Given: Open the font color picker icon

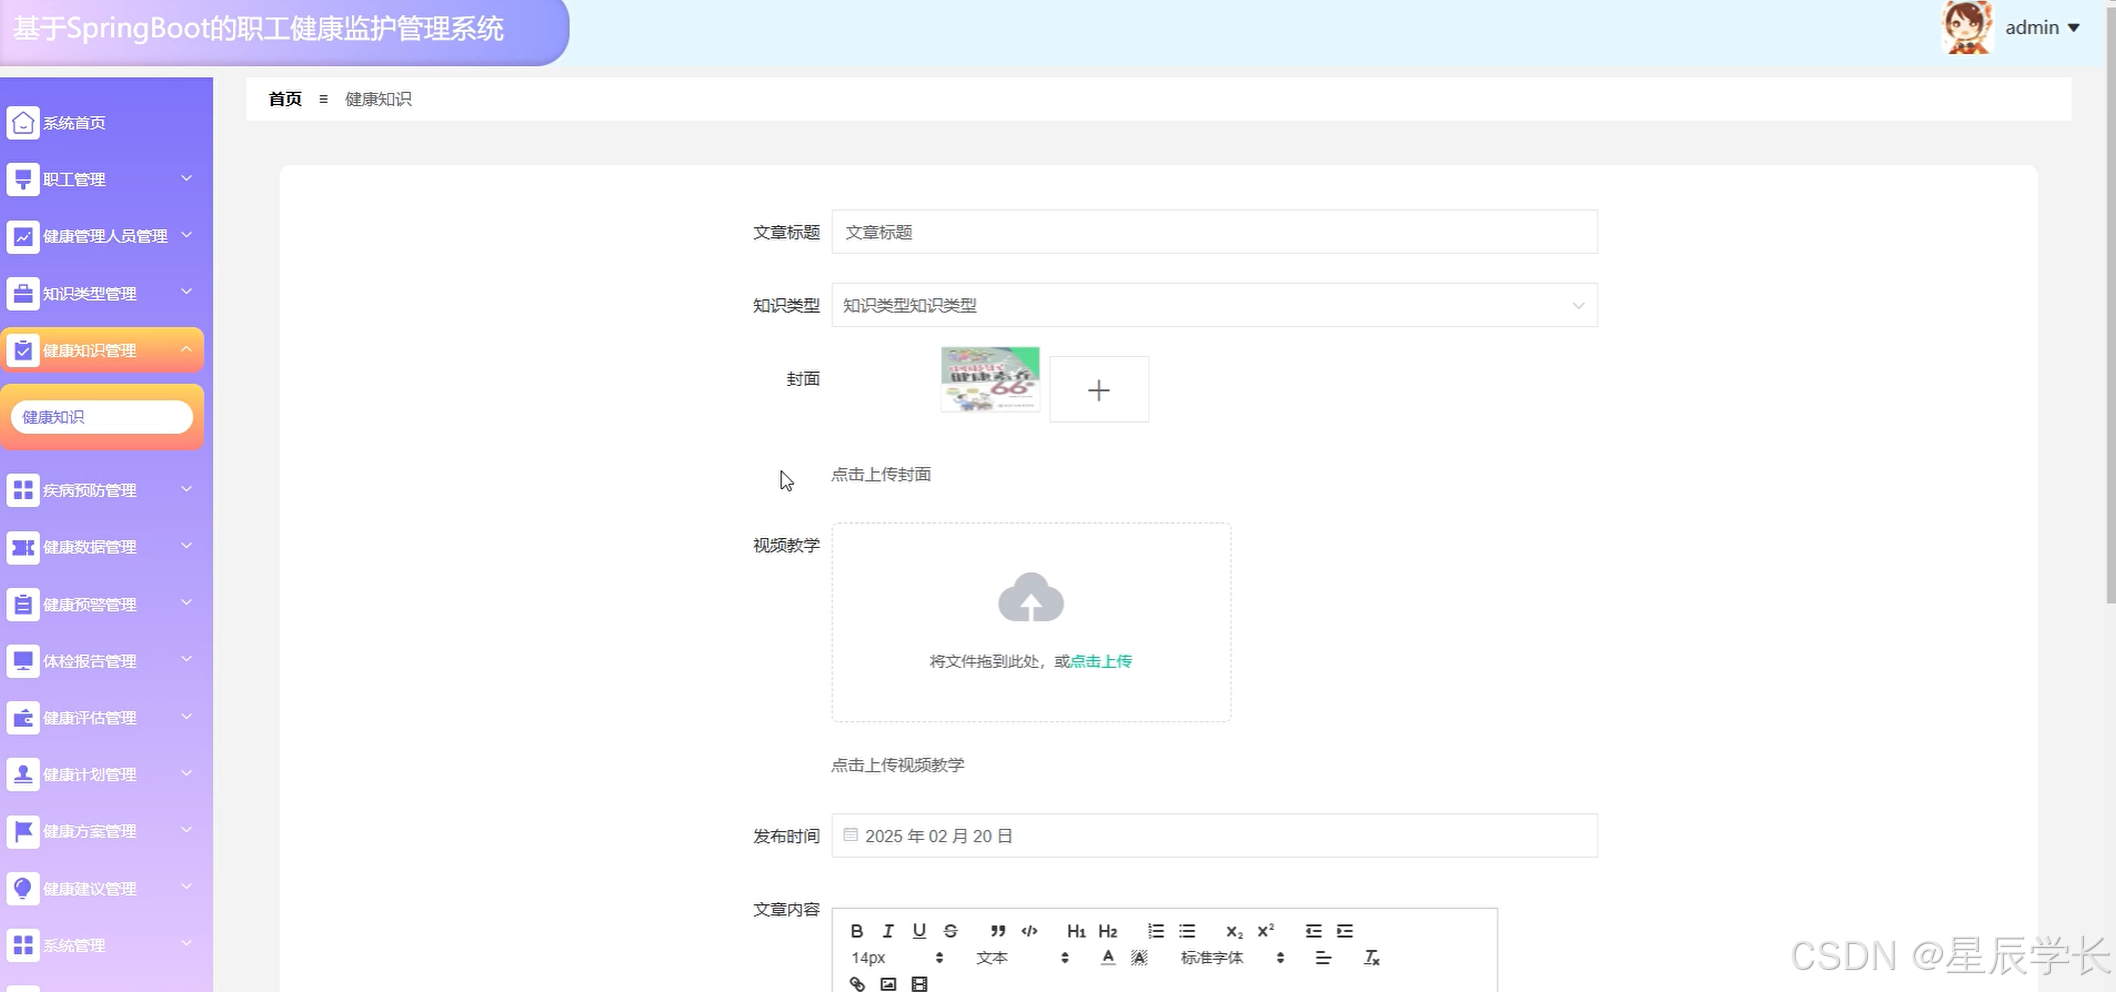Looking at the screenshot, I should tap(1108, 957).
